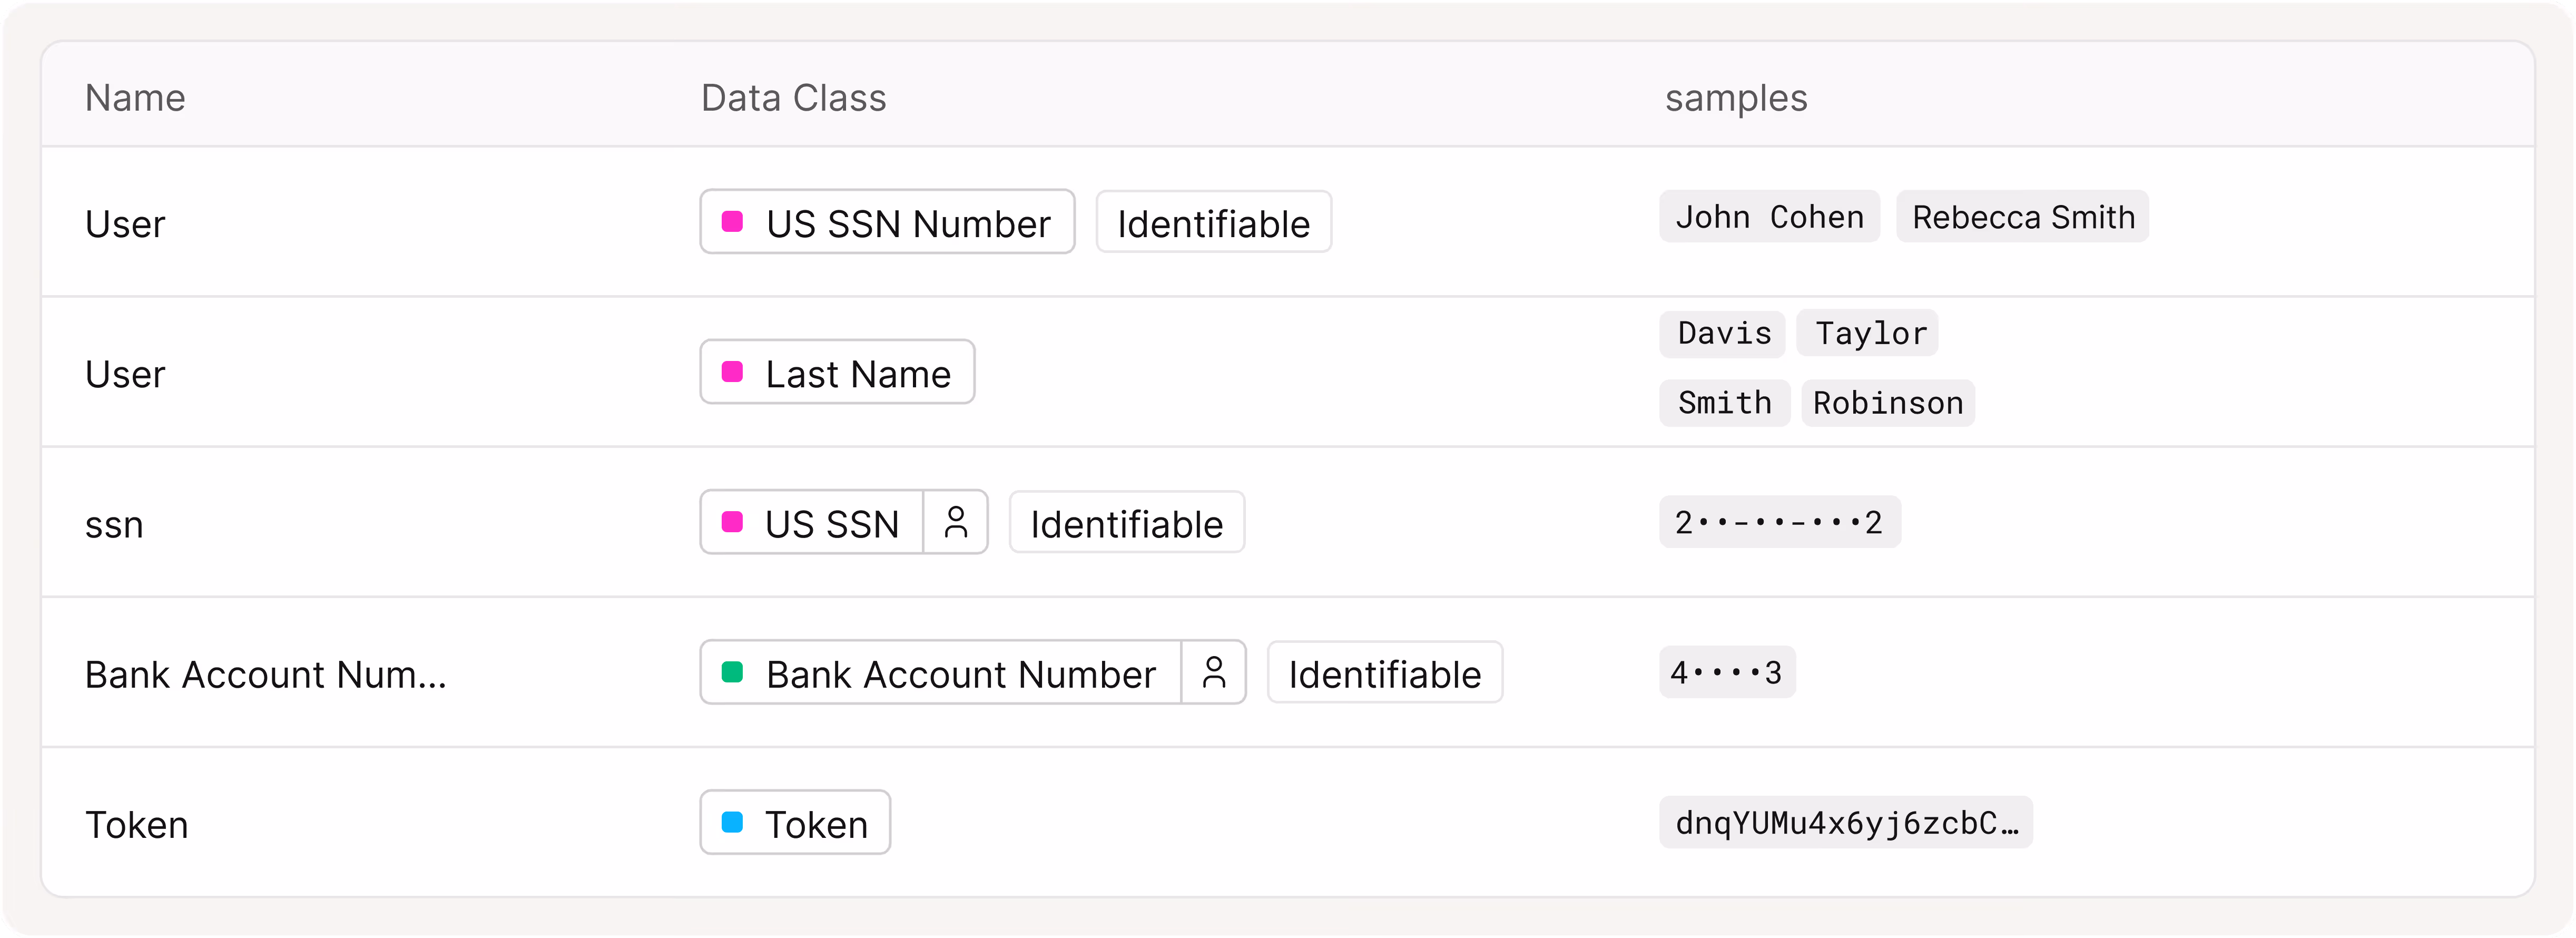This screenshot has width=2576, height=938.
Task: Click Identifiable badge in ssn row
Action: 1126,523
